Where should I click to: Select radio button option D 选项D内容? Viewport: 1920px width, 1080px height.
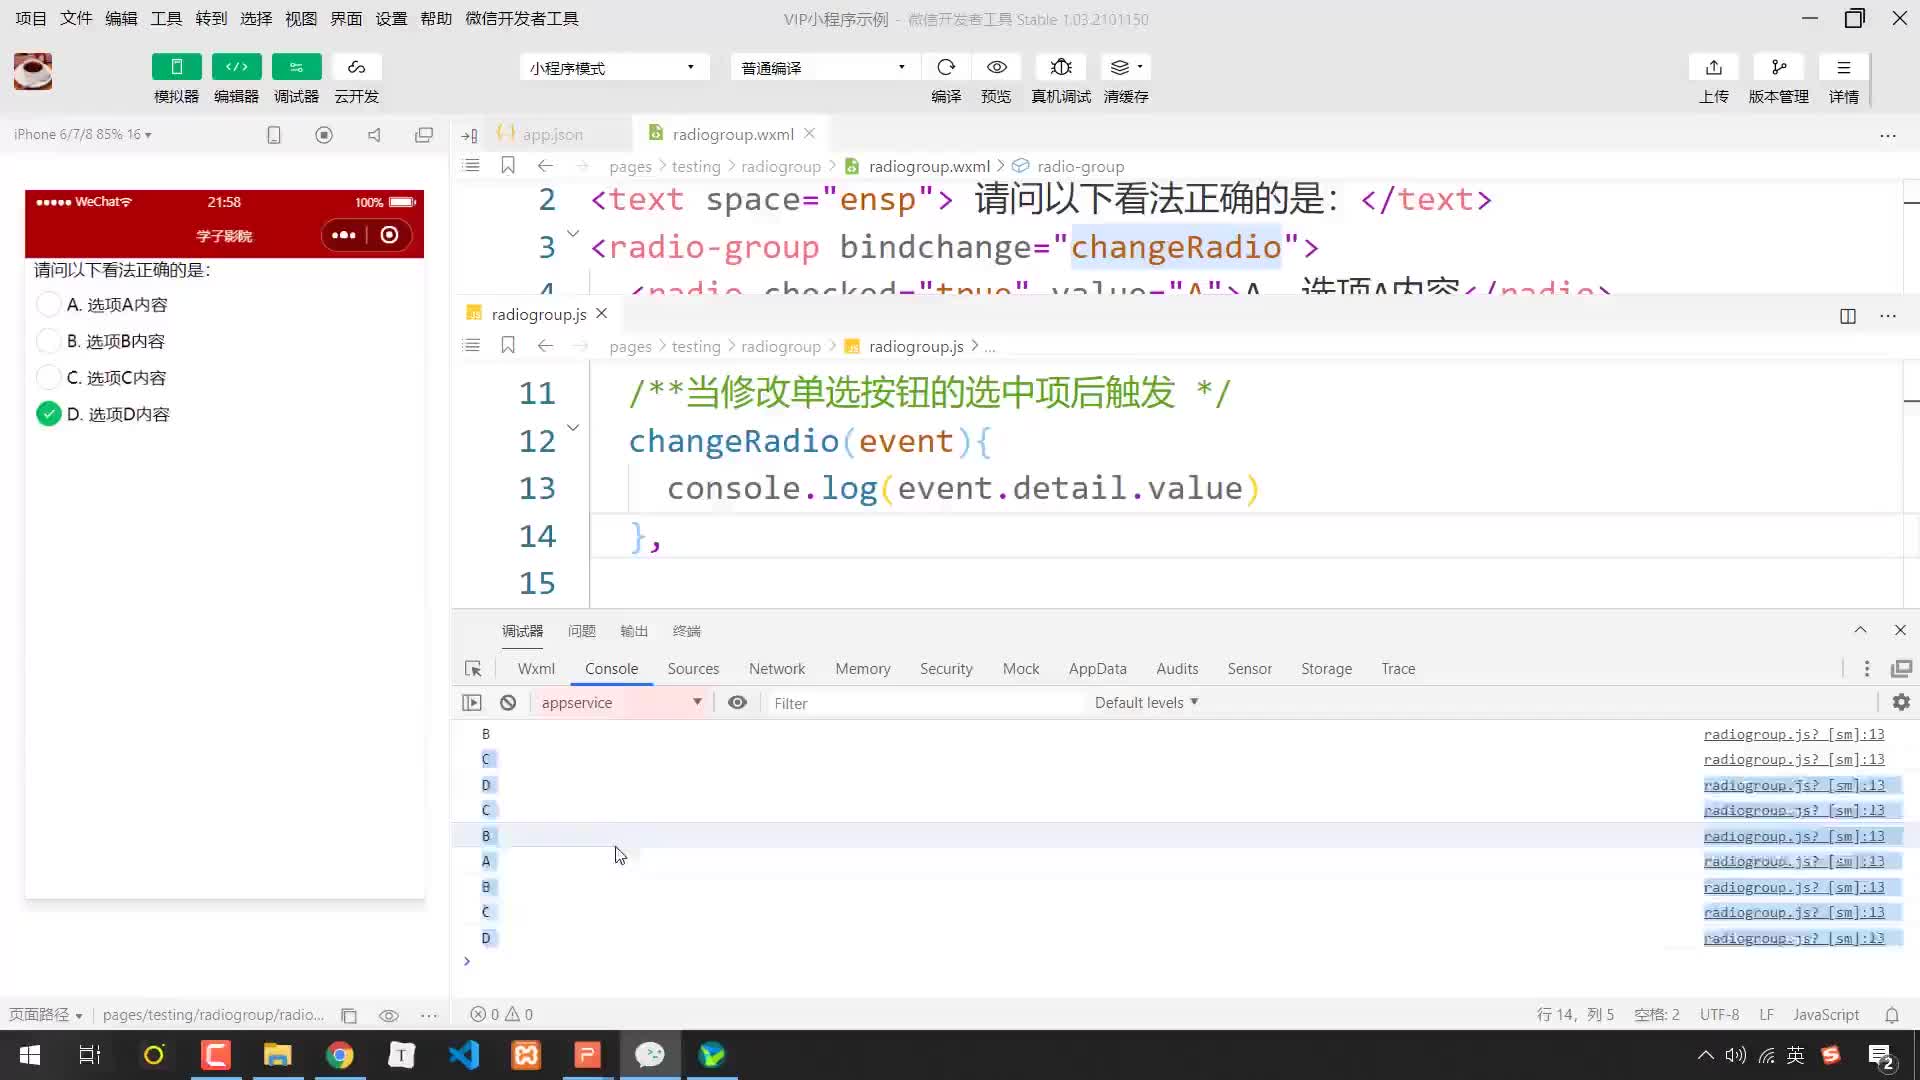(49, 414)
